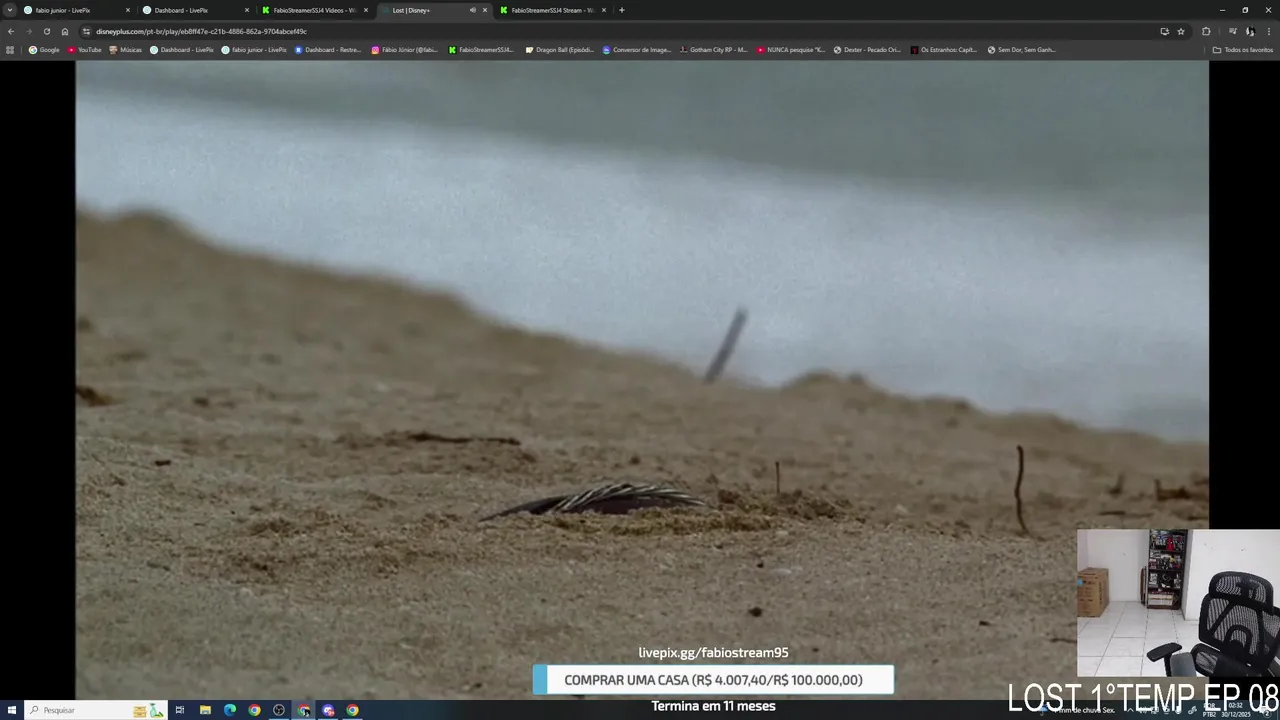Open File Explorer from the taskbar

tap(205, 710)
